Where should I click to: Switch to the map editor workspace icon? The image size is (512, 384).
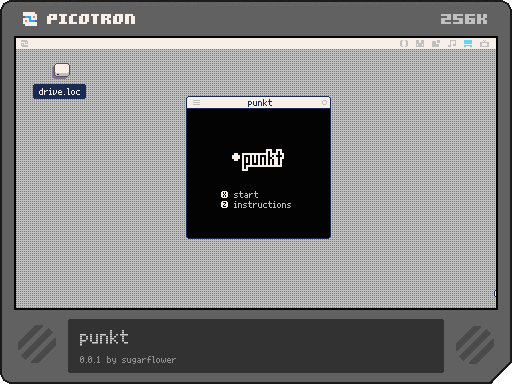tap(436, 44)
